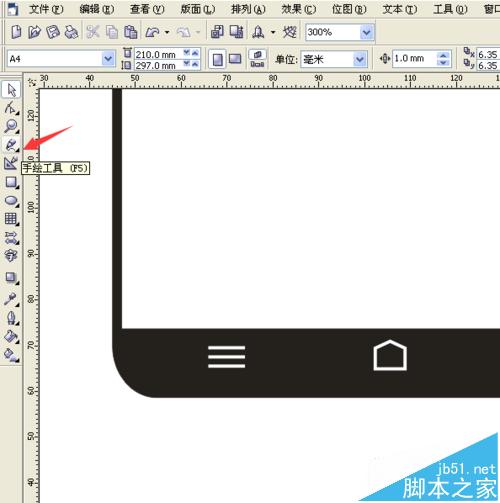Select the Ellipse tool
500x503 pixels.
[x=11, y=201]
